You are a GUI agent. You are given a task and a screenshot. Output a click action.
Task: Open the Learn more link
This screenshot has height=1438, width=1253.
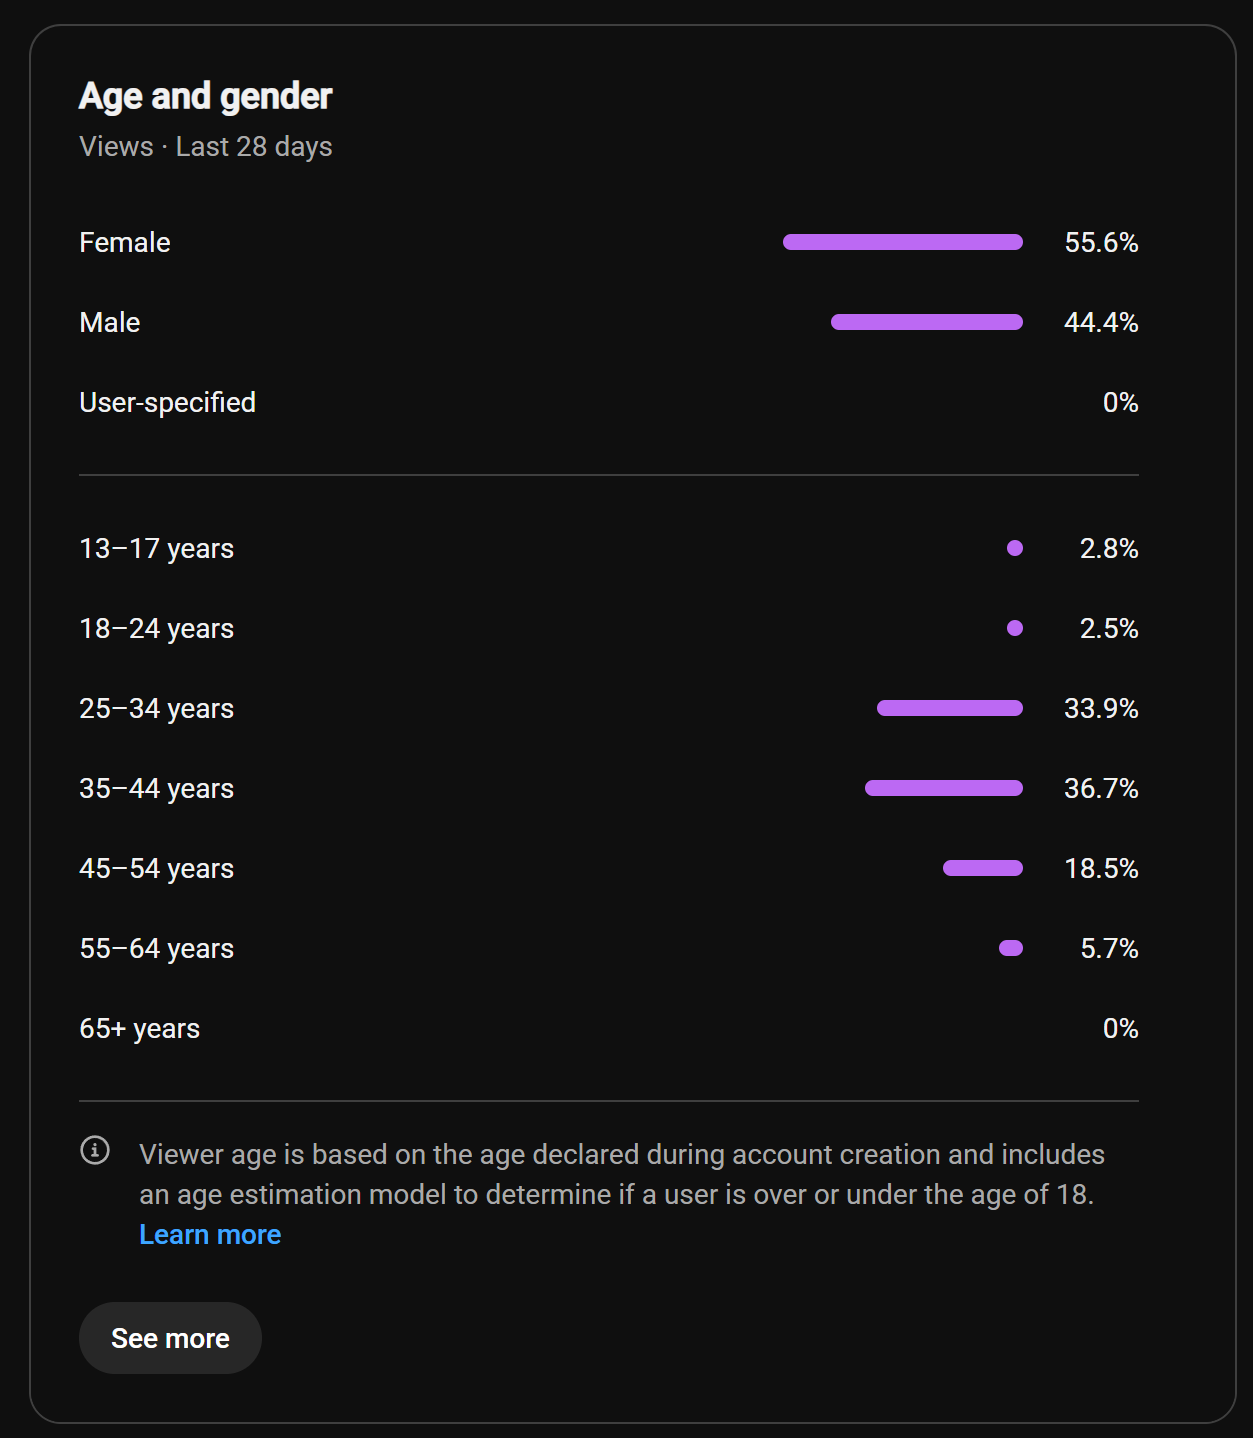pos(210,1235)
